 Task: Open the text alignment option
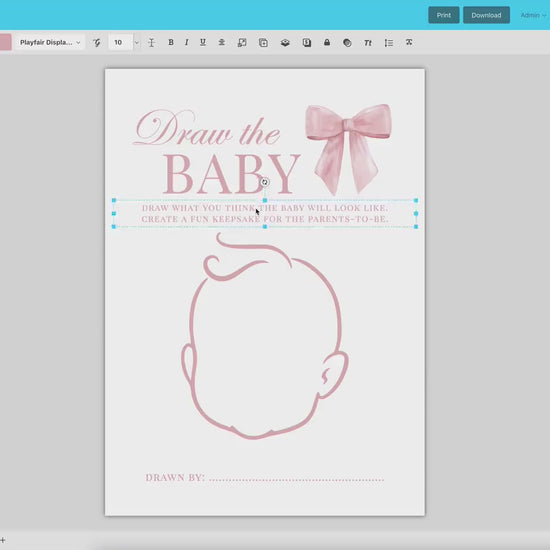tap(222, 42)
